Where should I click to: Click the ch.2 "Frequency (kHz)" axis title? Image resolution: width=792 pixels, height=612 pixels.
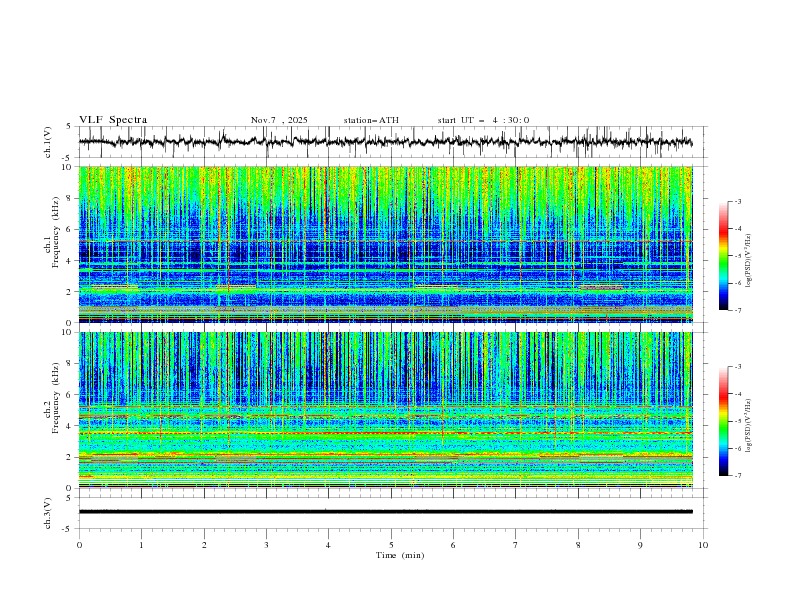tap(56, 397)
